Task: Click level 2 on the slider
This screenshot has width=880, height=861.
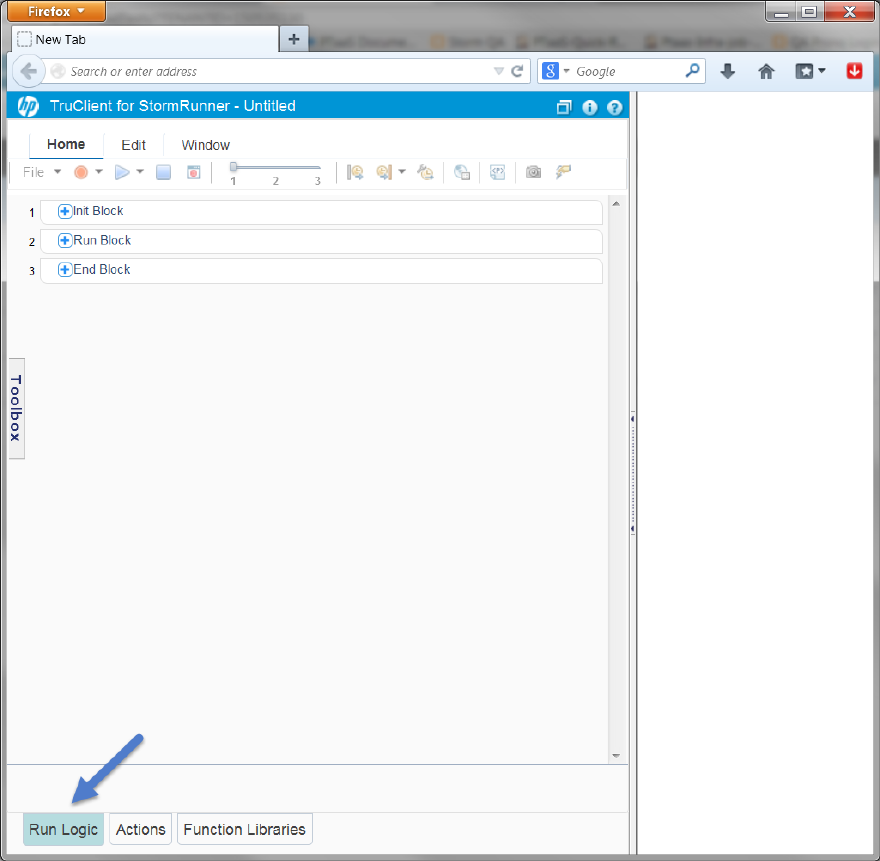Action: tap(276, 181)
